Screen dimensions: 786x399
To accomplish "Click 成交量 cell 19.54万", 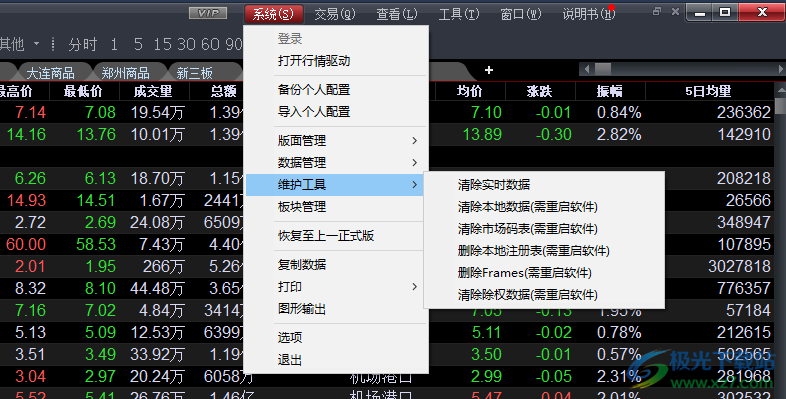I will click(157, 112).
